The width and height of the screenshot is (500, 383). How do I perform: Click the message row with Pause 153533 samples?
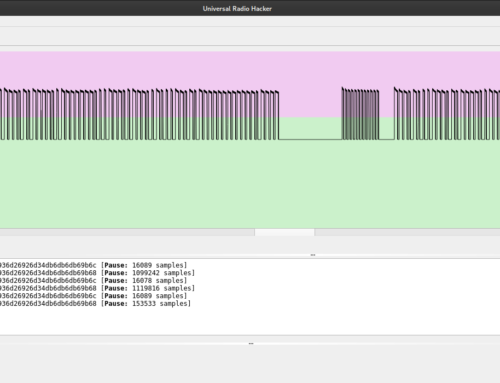(95, 304)
